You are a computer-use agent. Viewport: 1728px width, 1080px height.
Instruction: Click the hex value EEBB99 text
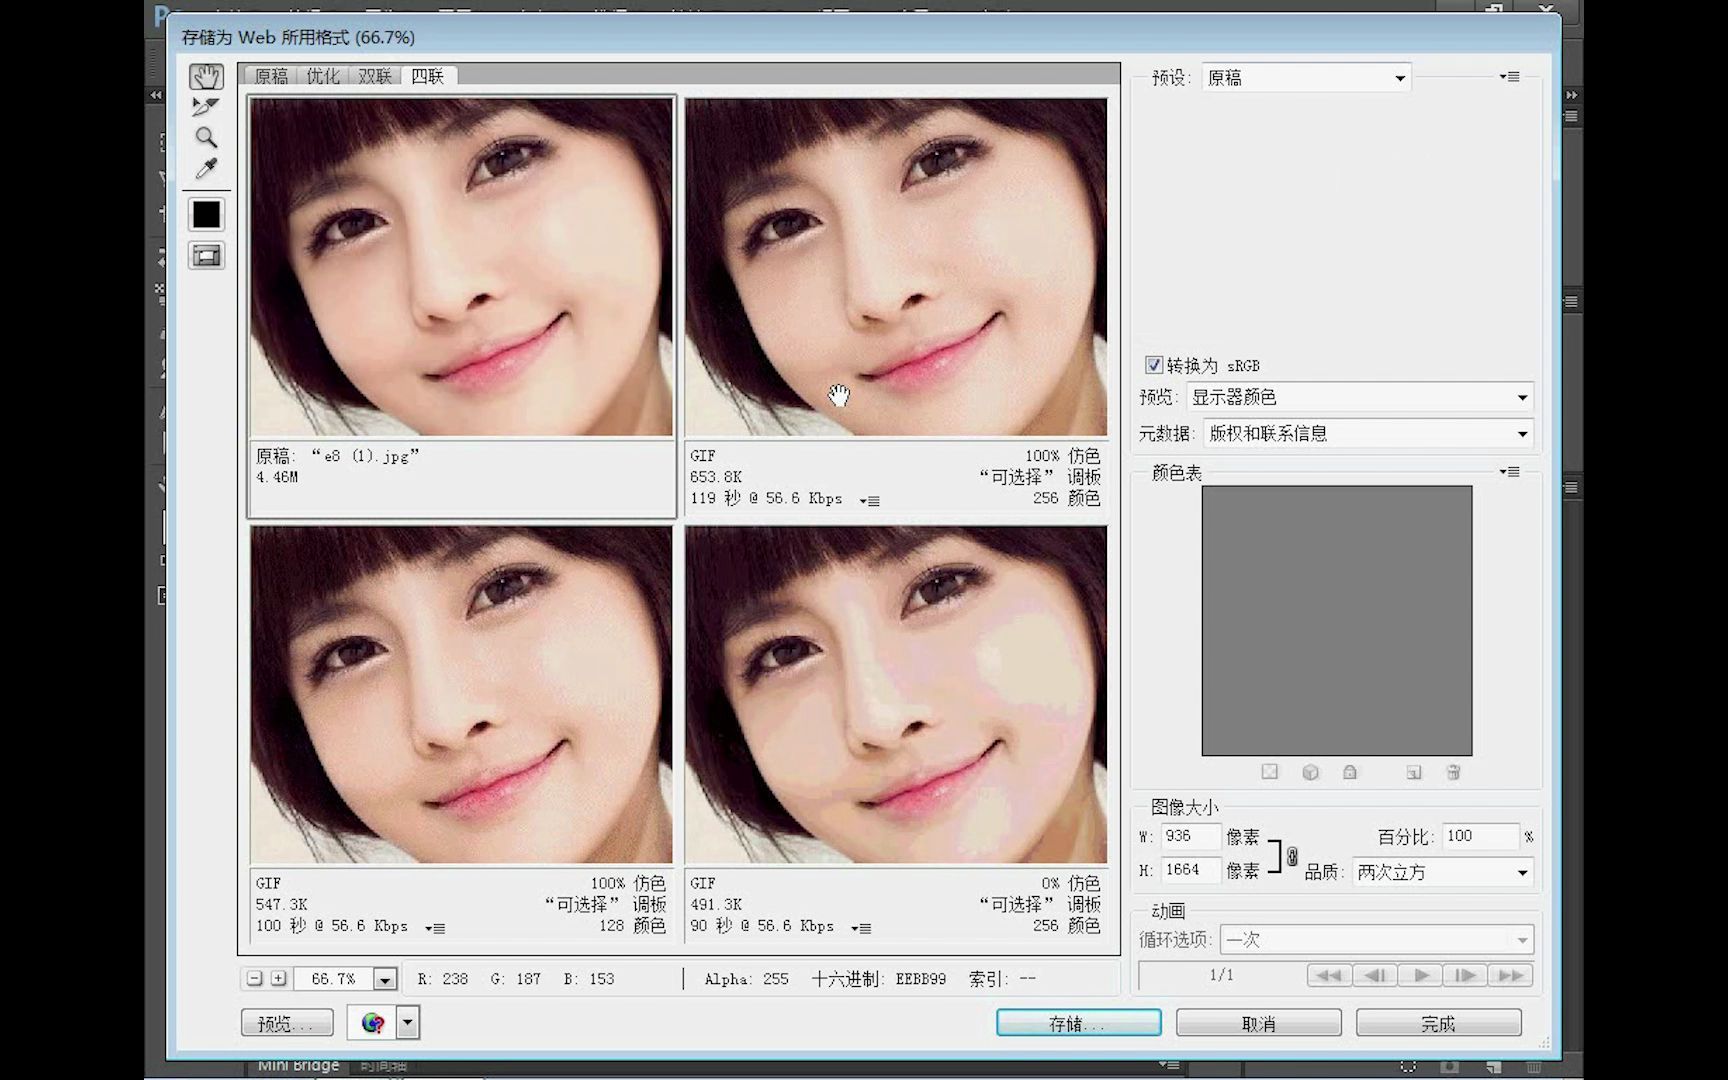(920, 979)
